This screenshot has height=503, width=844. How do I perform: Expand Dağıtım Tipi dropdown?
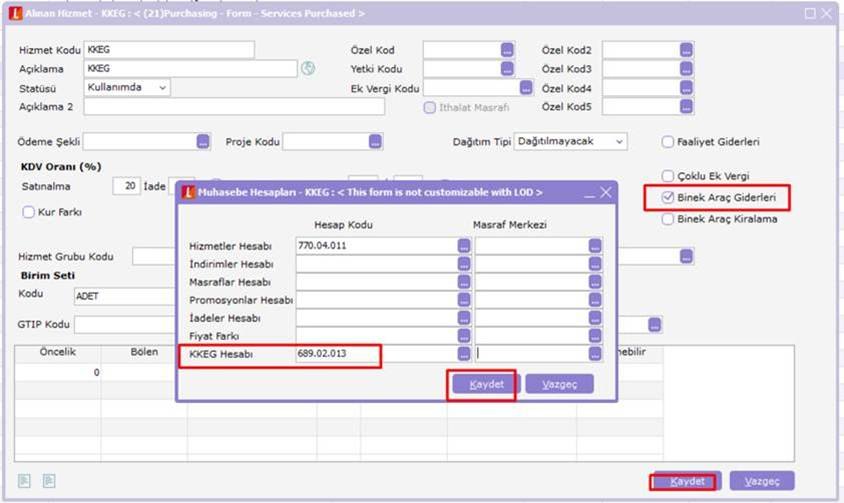[x=570, y=142]
